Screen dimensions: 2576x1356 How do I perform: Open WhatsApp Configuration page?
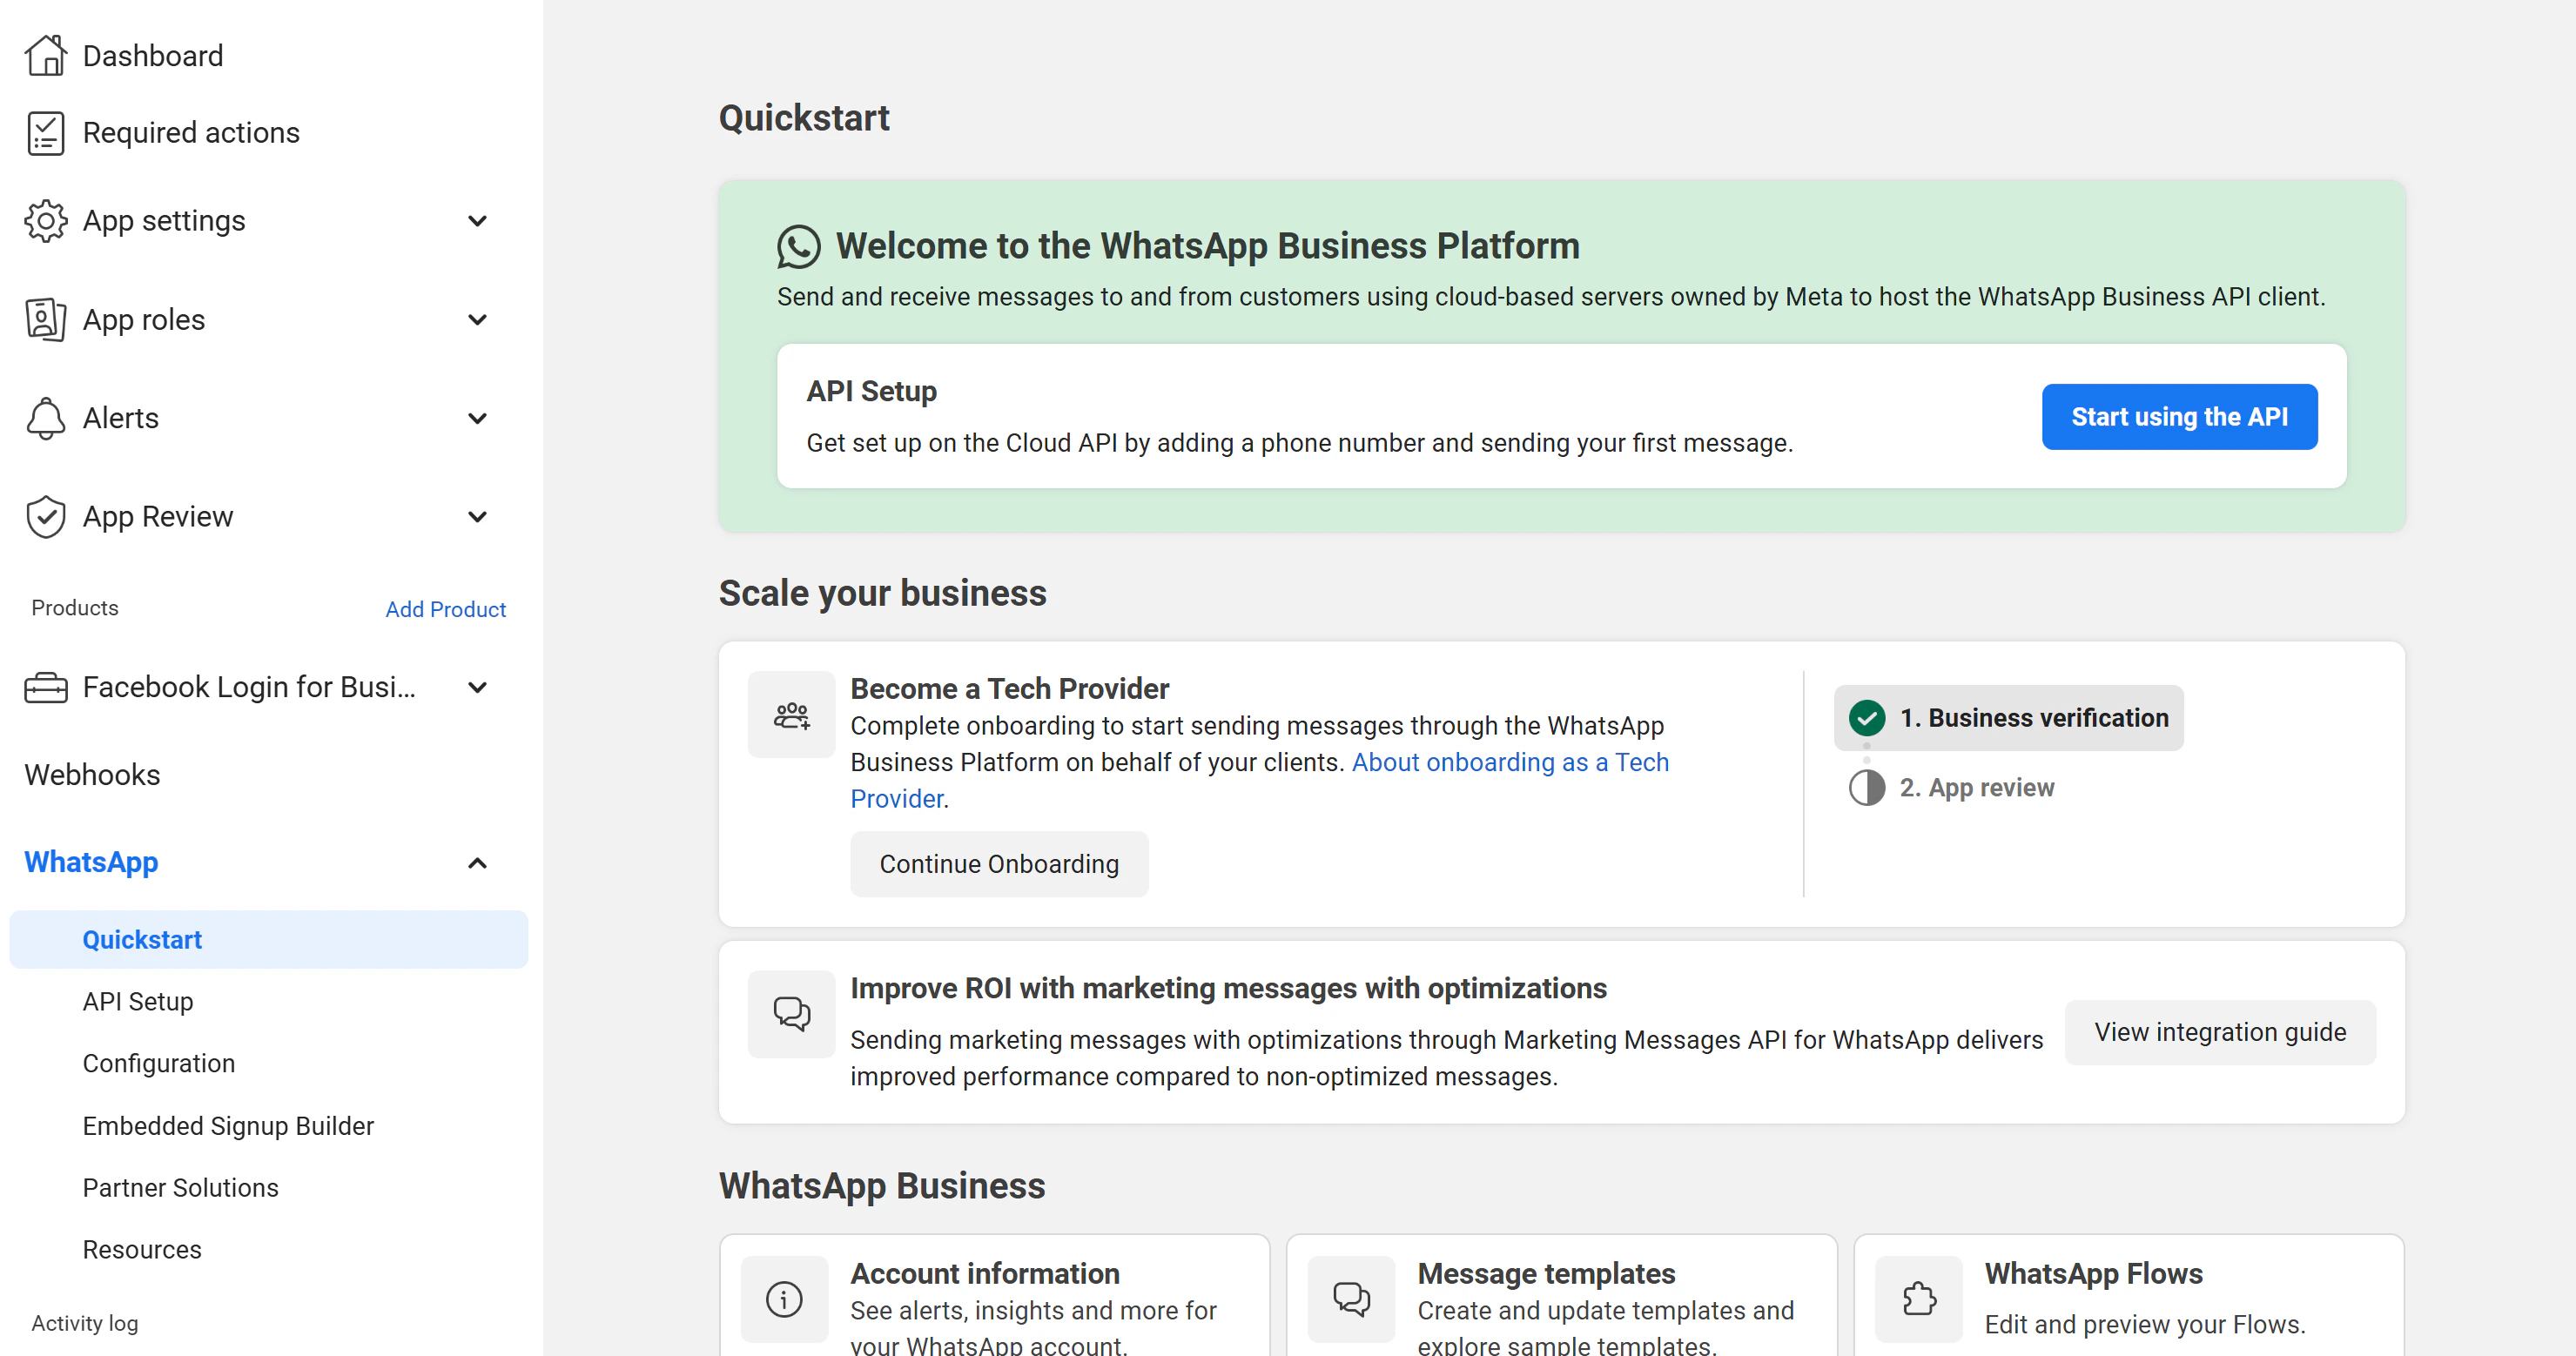pos(159,1064)
